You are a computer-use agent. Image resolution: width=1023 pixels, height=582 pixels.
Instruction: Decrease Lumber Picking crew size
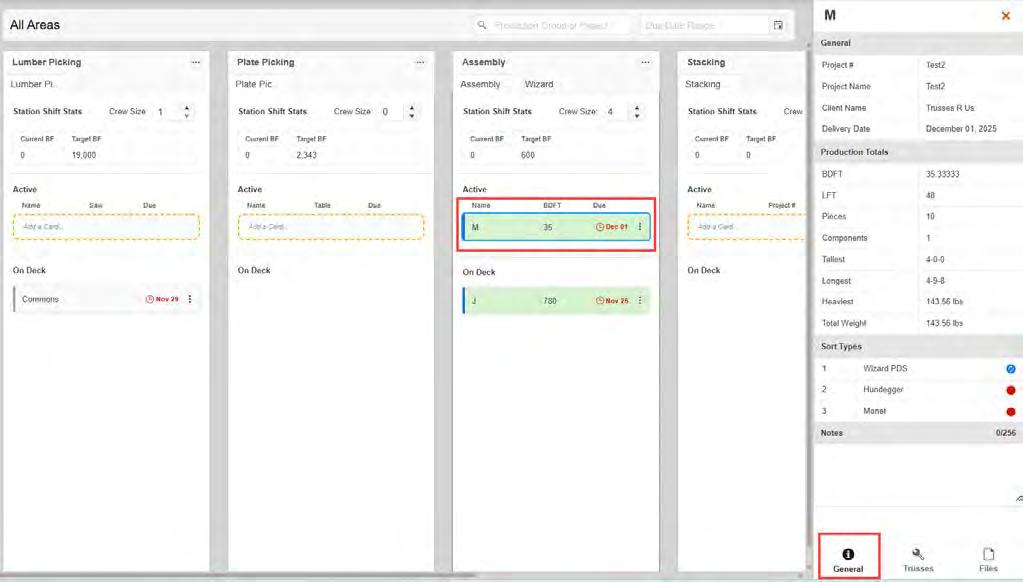187,116
